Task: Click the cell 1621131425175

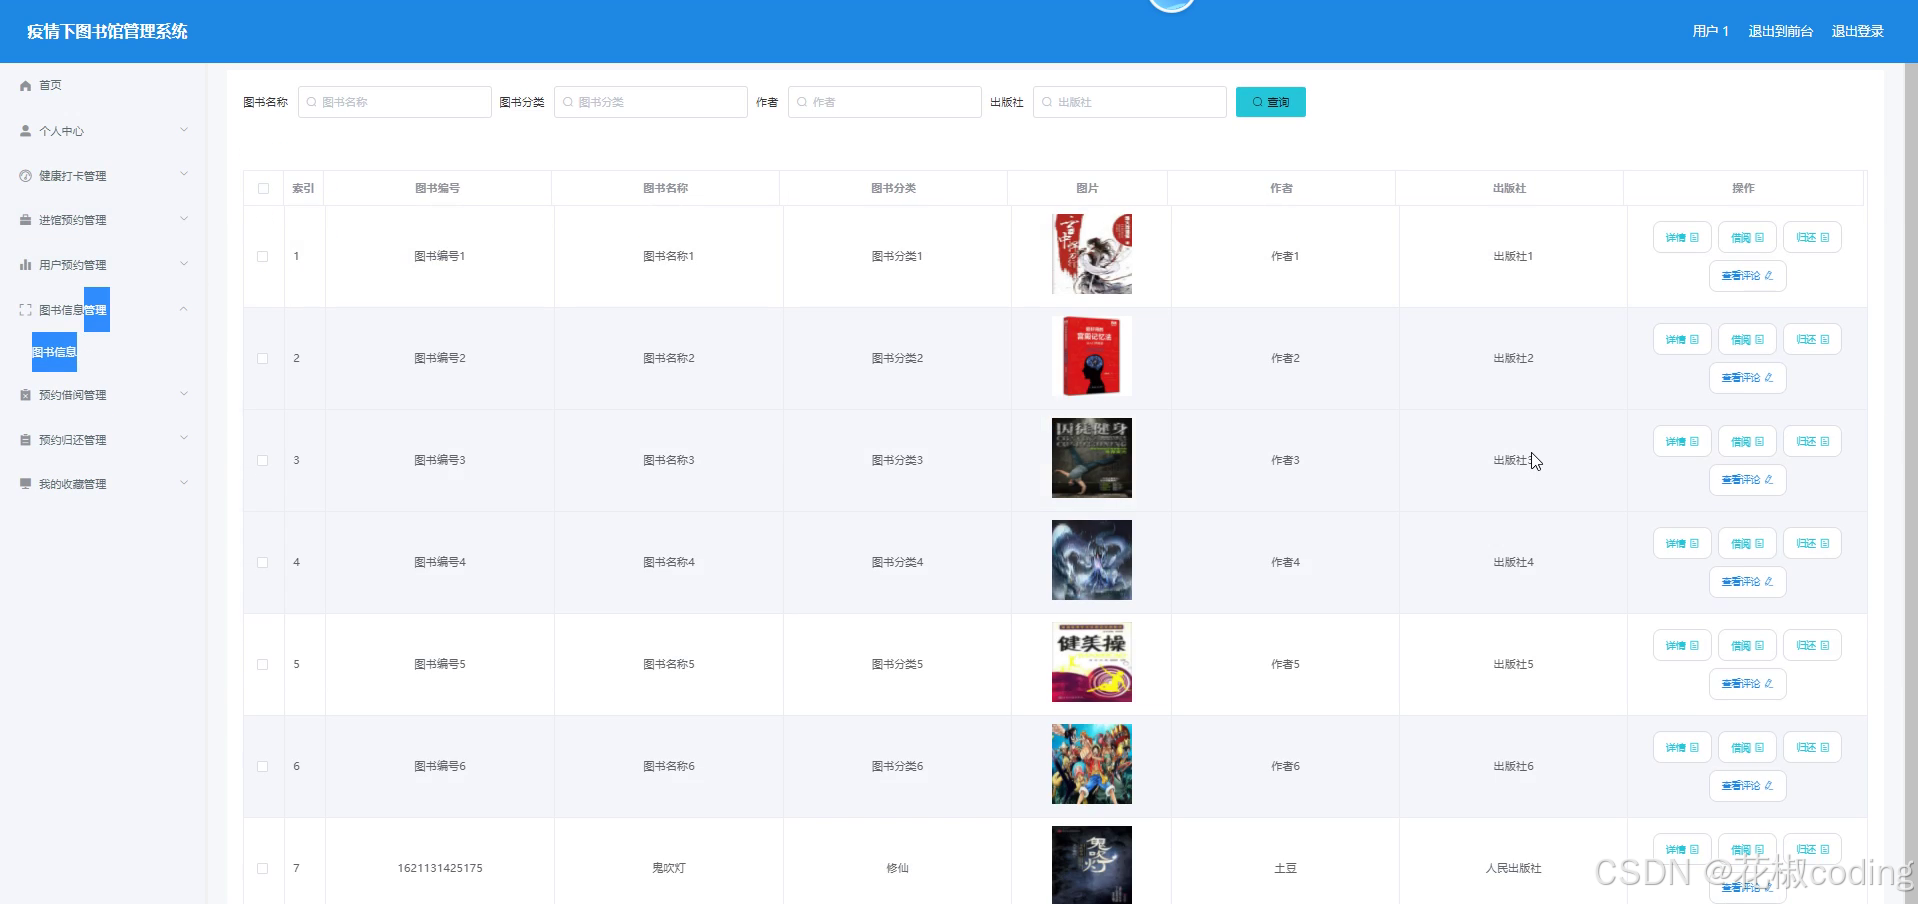Action: pyautogui.click(x=440, y=868)
